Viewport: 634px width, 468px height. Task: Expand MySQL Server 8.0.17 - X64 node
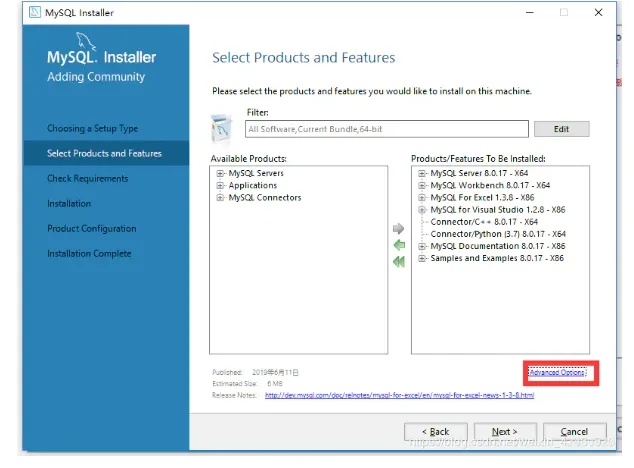[x=422, y=173]
